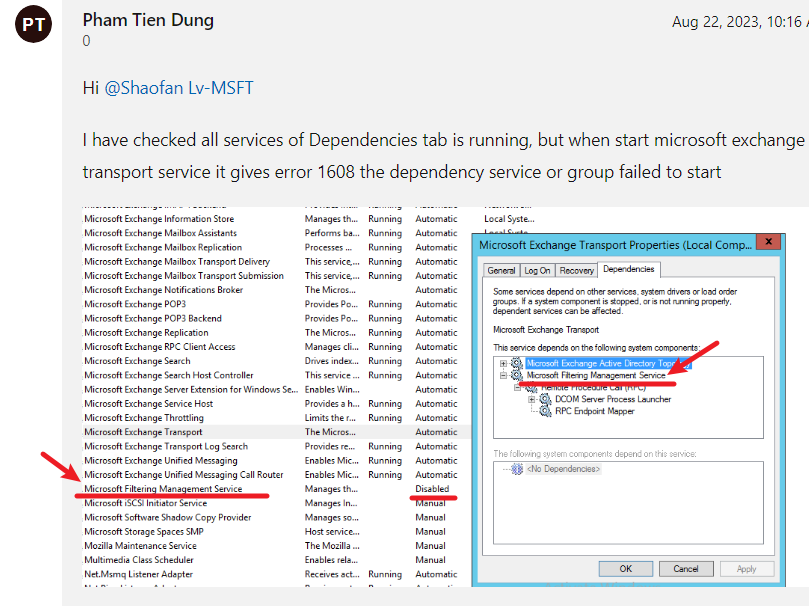Select Microsoft Exchange Mailbox Assistants service
Viewport: 809px width, 606px height.
pos(160,233)
